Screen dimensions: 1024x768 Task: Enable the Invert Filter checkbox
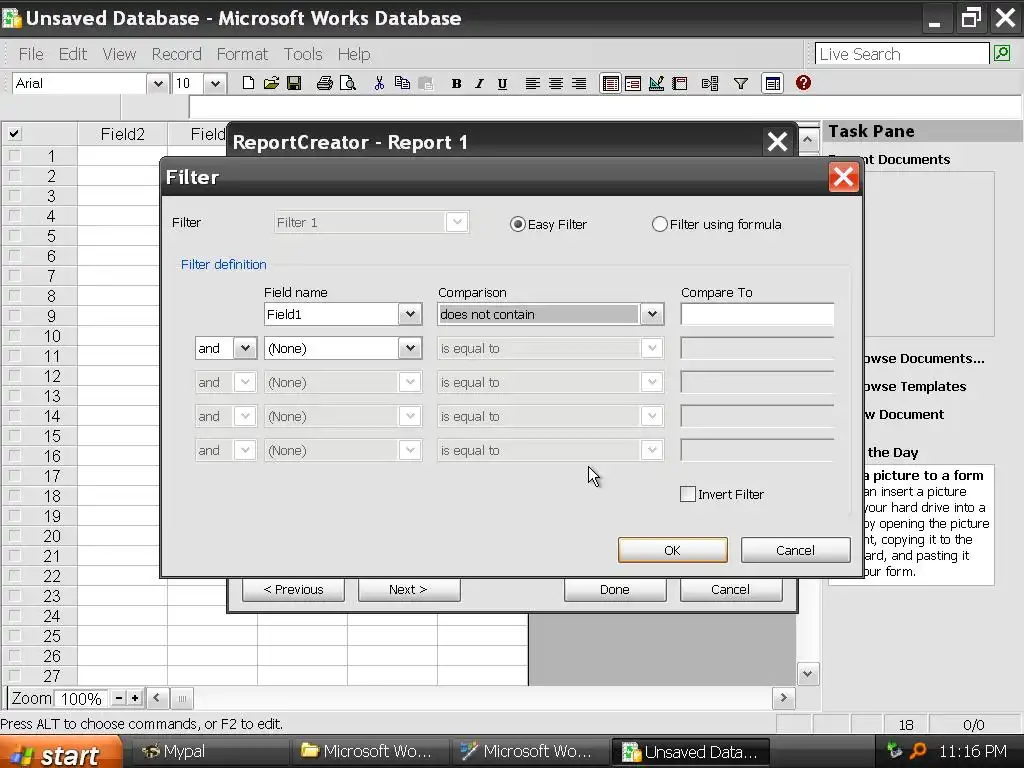click(688, 494)
